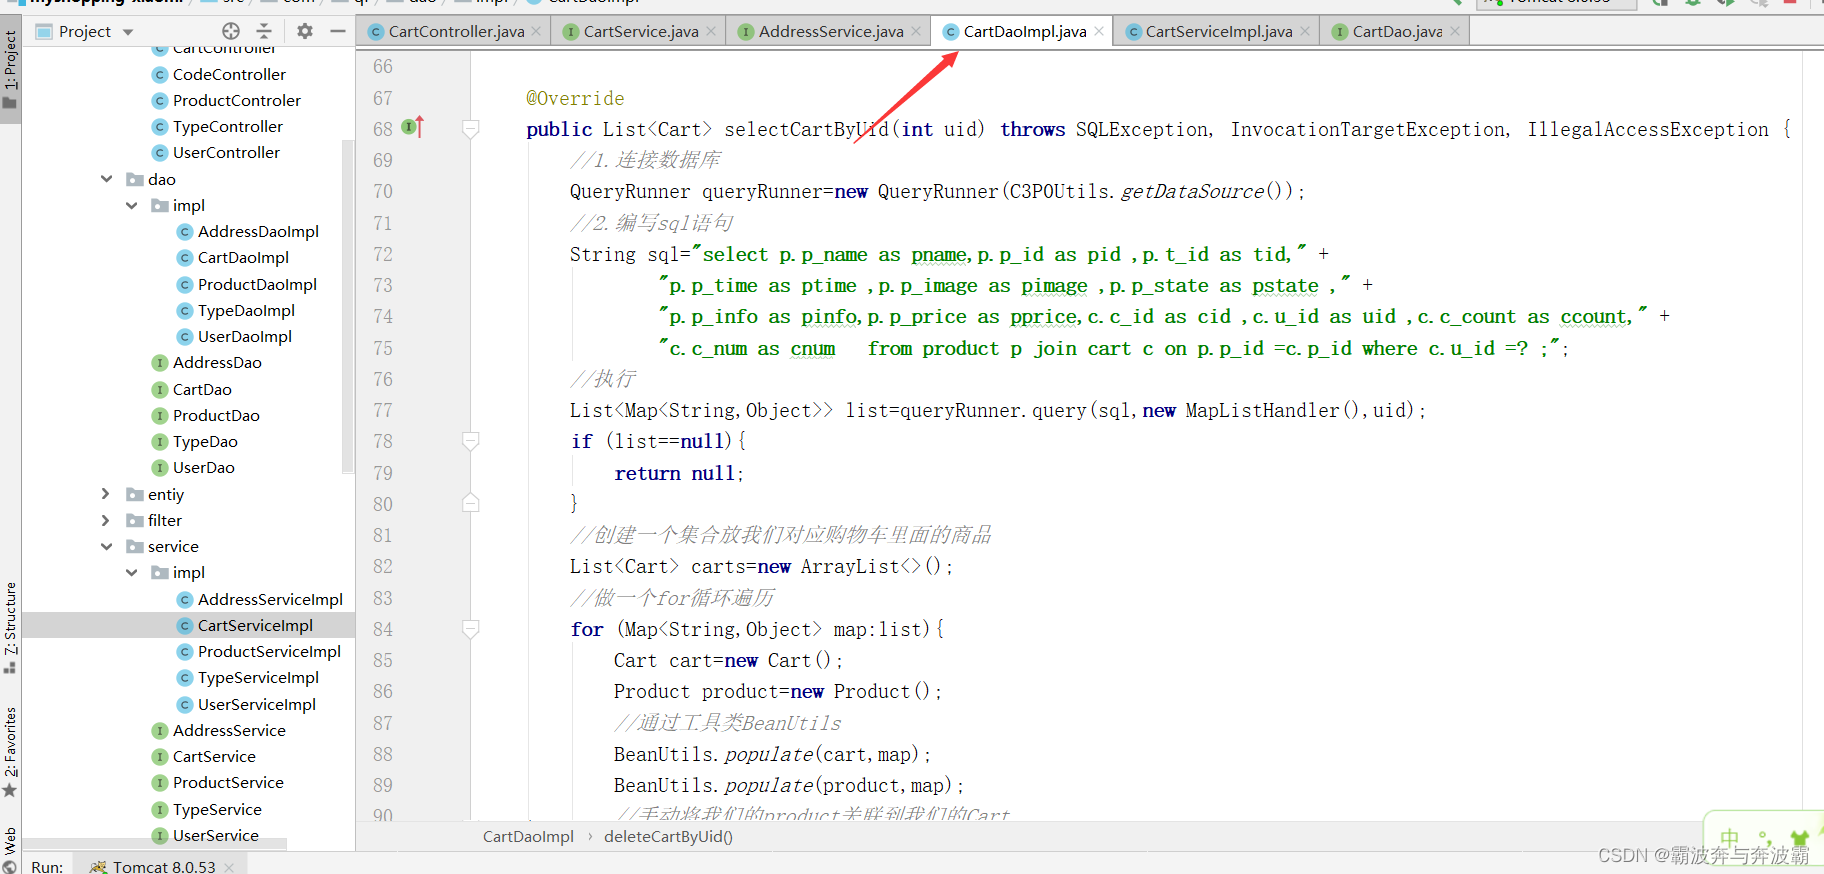
Task: Open TypeServiceImpl class
Action: pyautogui.click(x=258, y=677)
